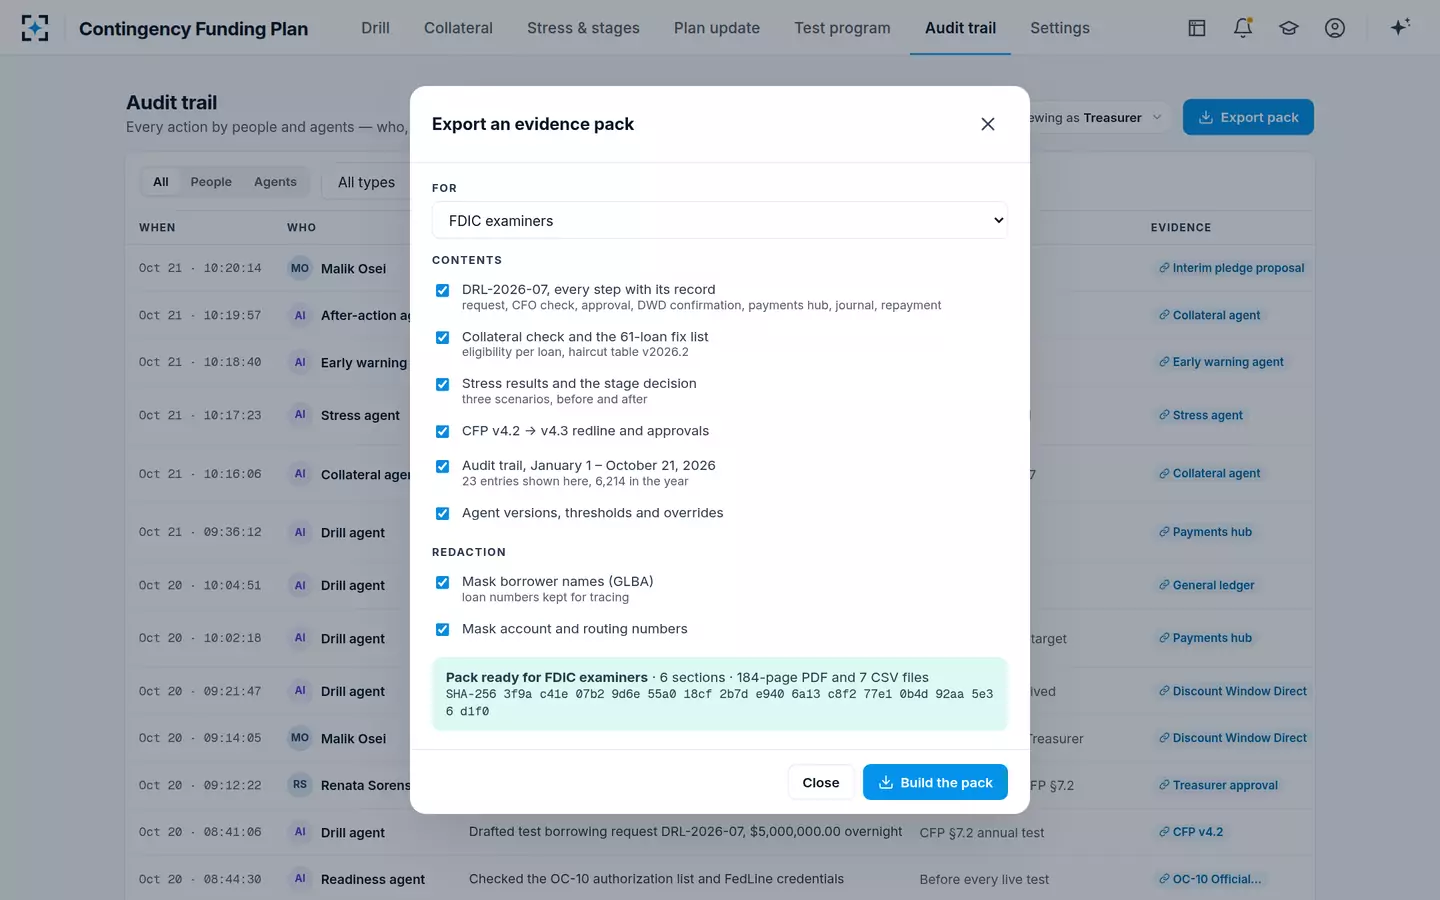Image resolution: width=1440 pixels, height=900 pixels.
Task: Click the AI badge for Readiness agent row
Action: click(x=300, y=879)
